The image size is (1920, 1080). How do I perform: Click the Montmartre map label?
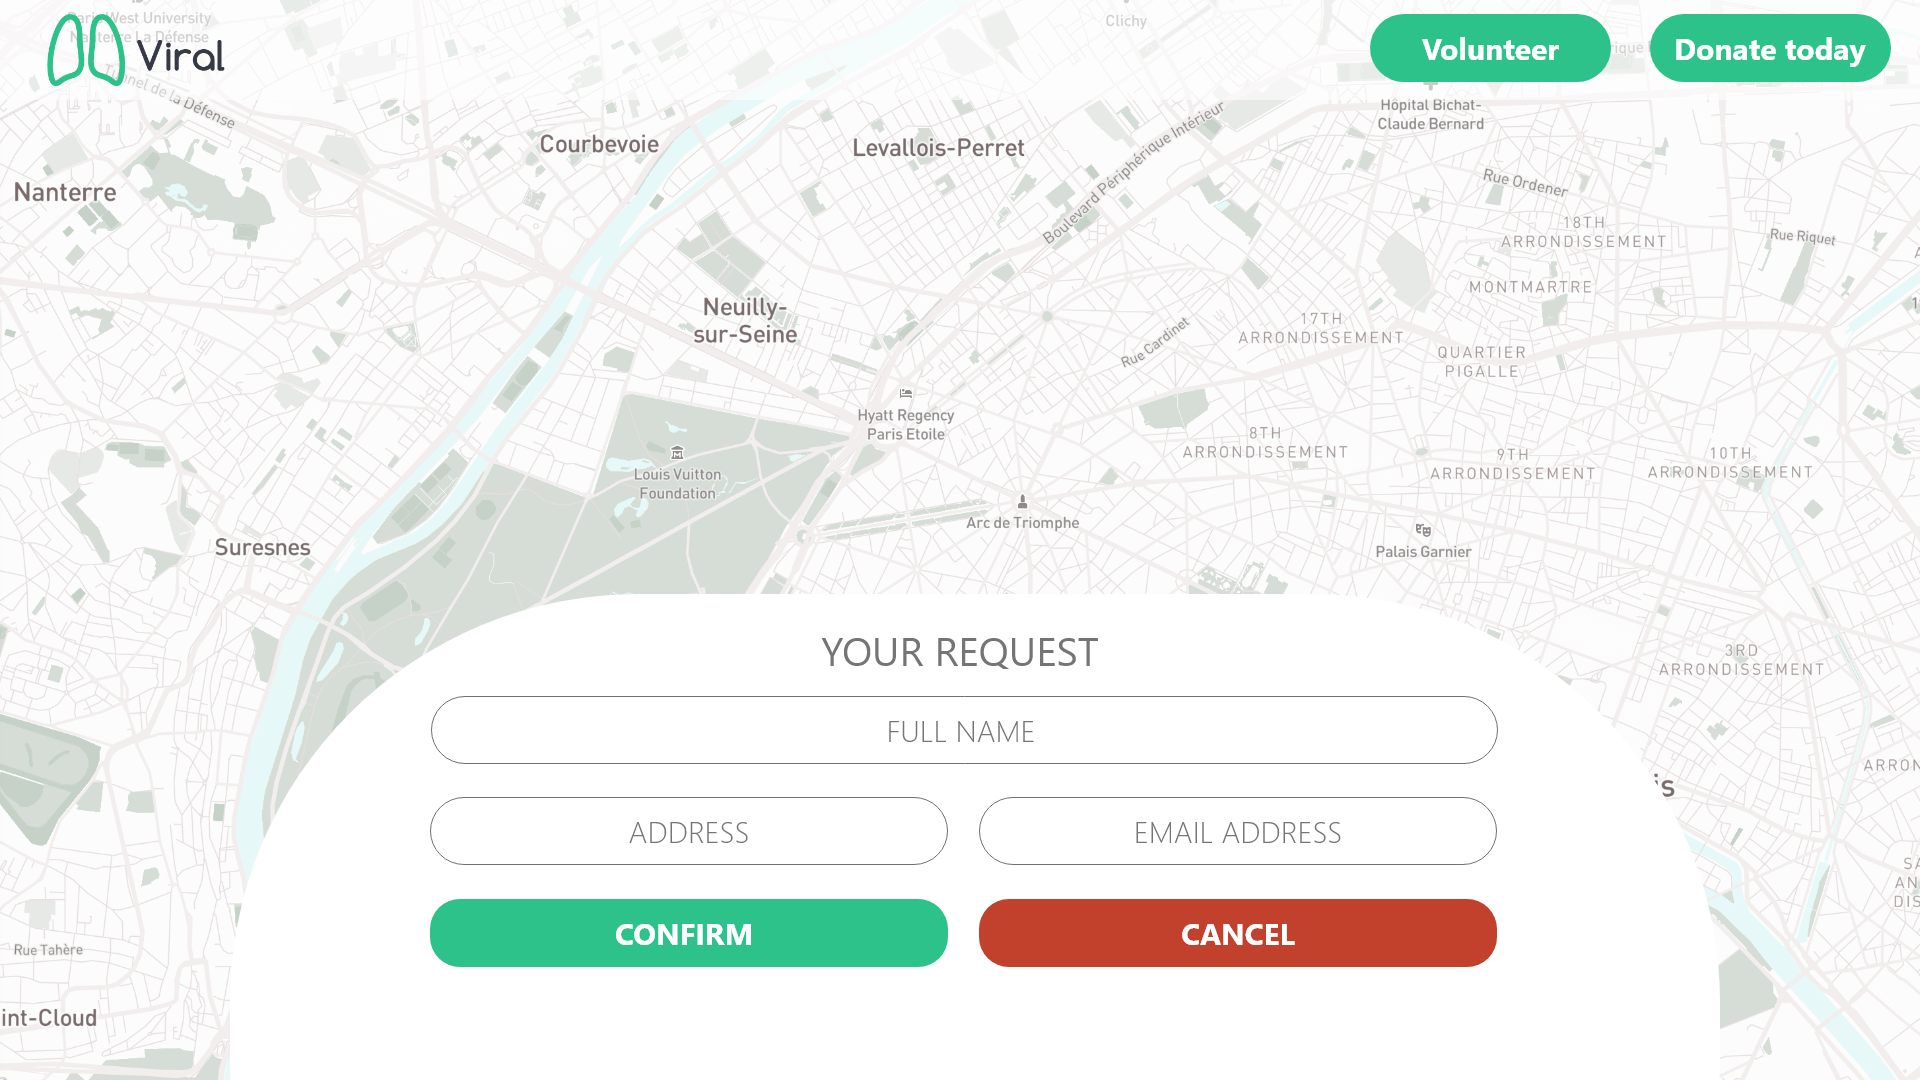[x=1531, y=287]
